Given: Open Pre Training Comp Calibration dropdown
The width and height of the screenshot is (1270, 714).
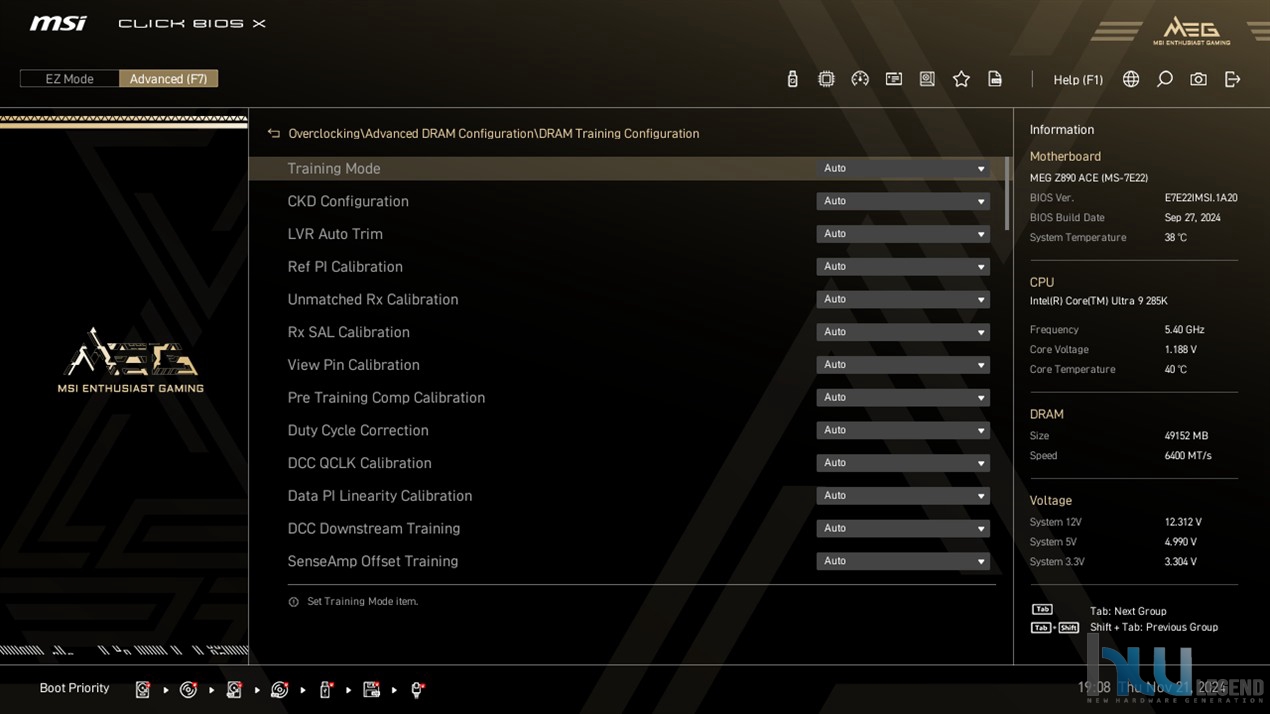Looking at the screenshot, I should point(903,397).
